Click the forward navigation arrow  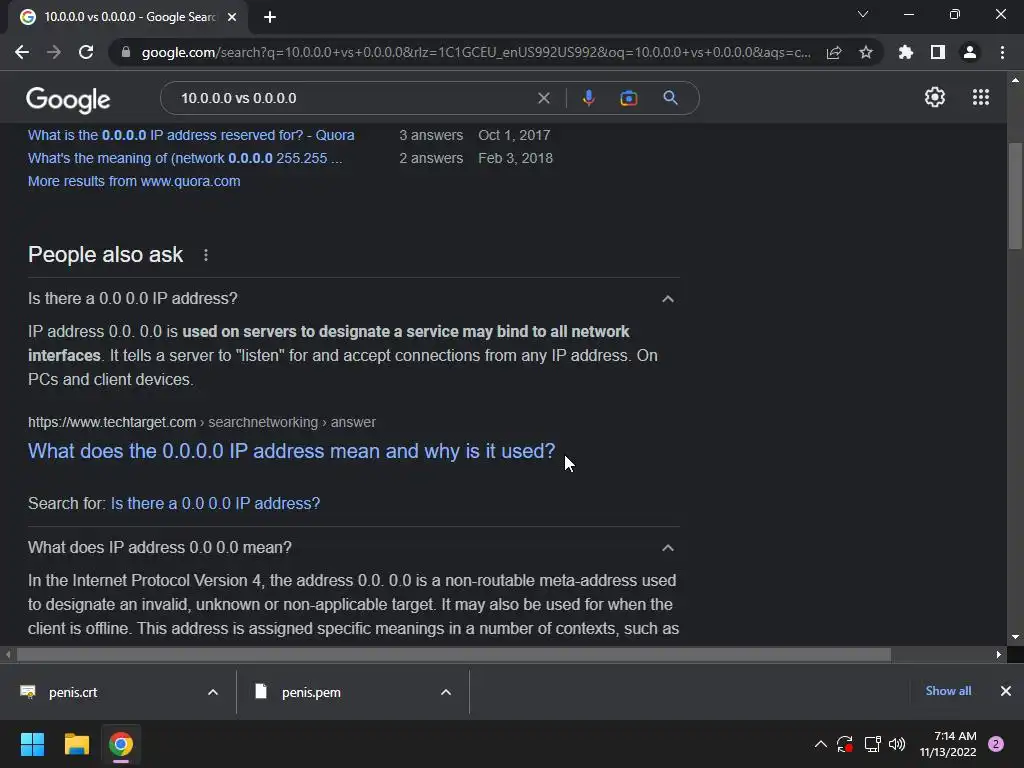coord(54,52)
